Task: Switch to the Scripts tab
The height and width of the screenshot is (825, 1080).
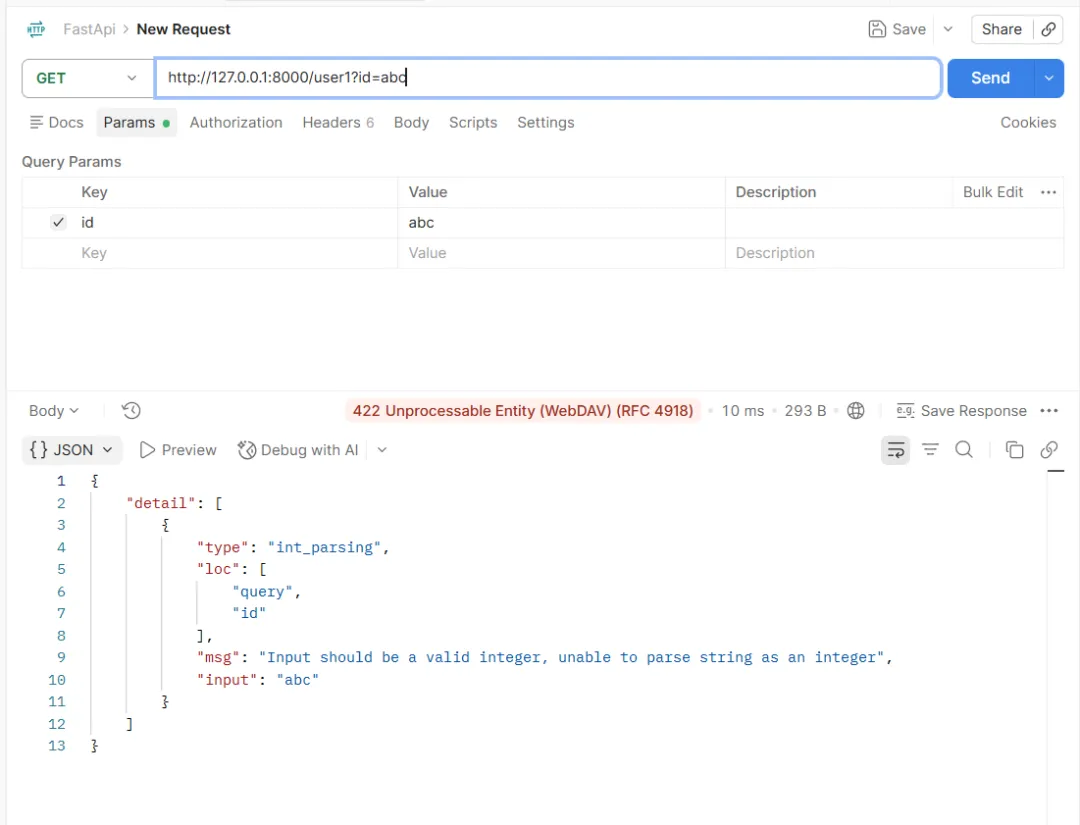Action: click(x=473, y=123)
